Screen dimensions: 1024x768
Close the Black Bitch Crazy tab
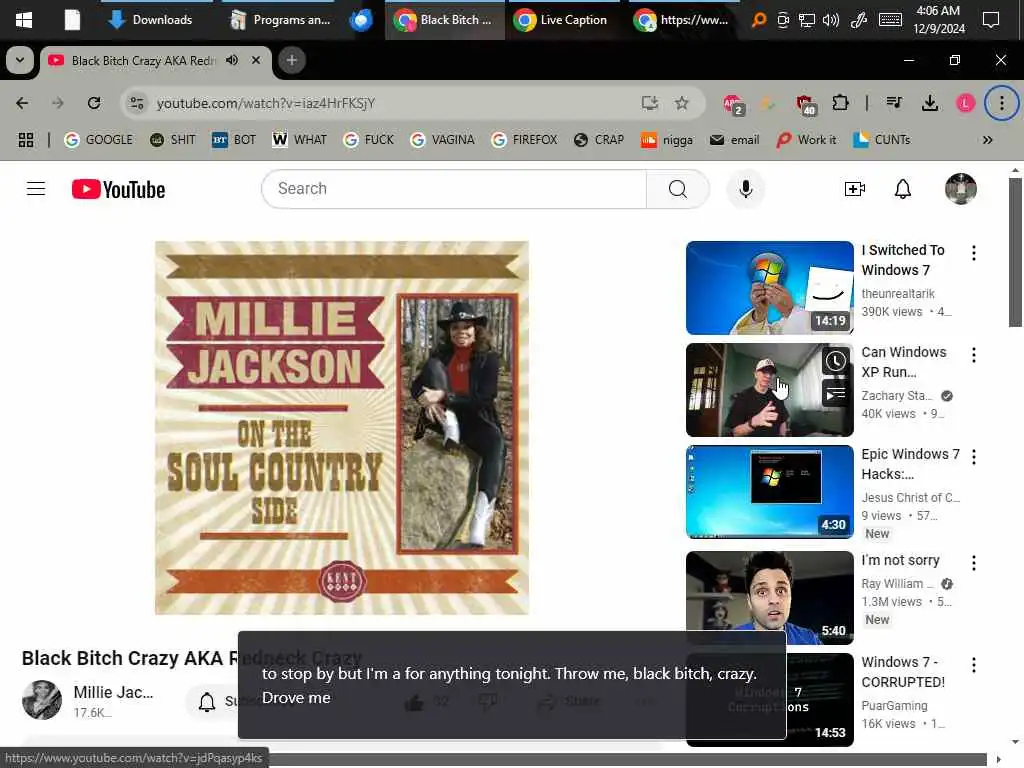(x=256, y=60)
